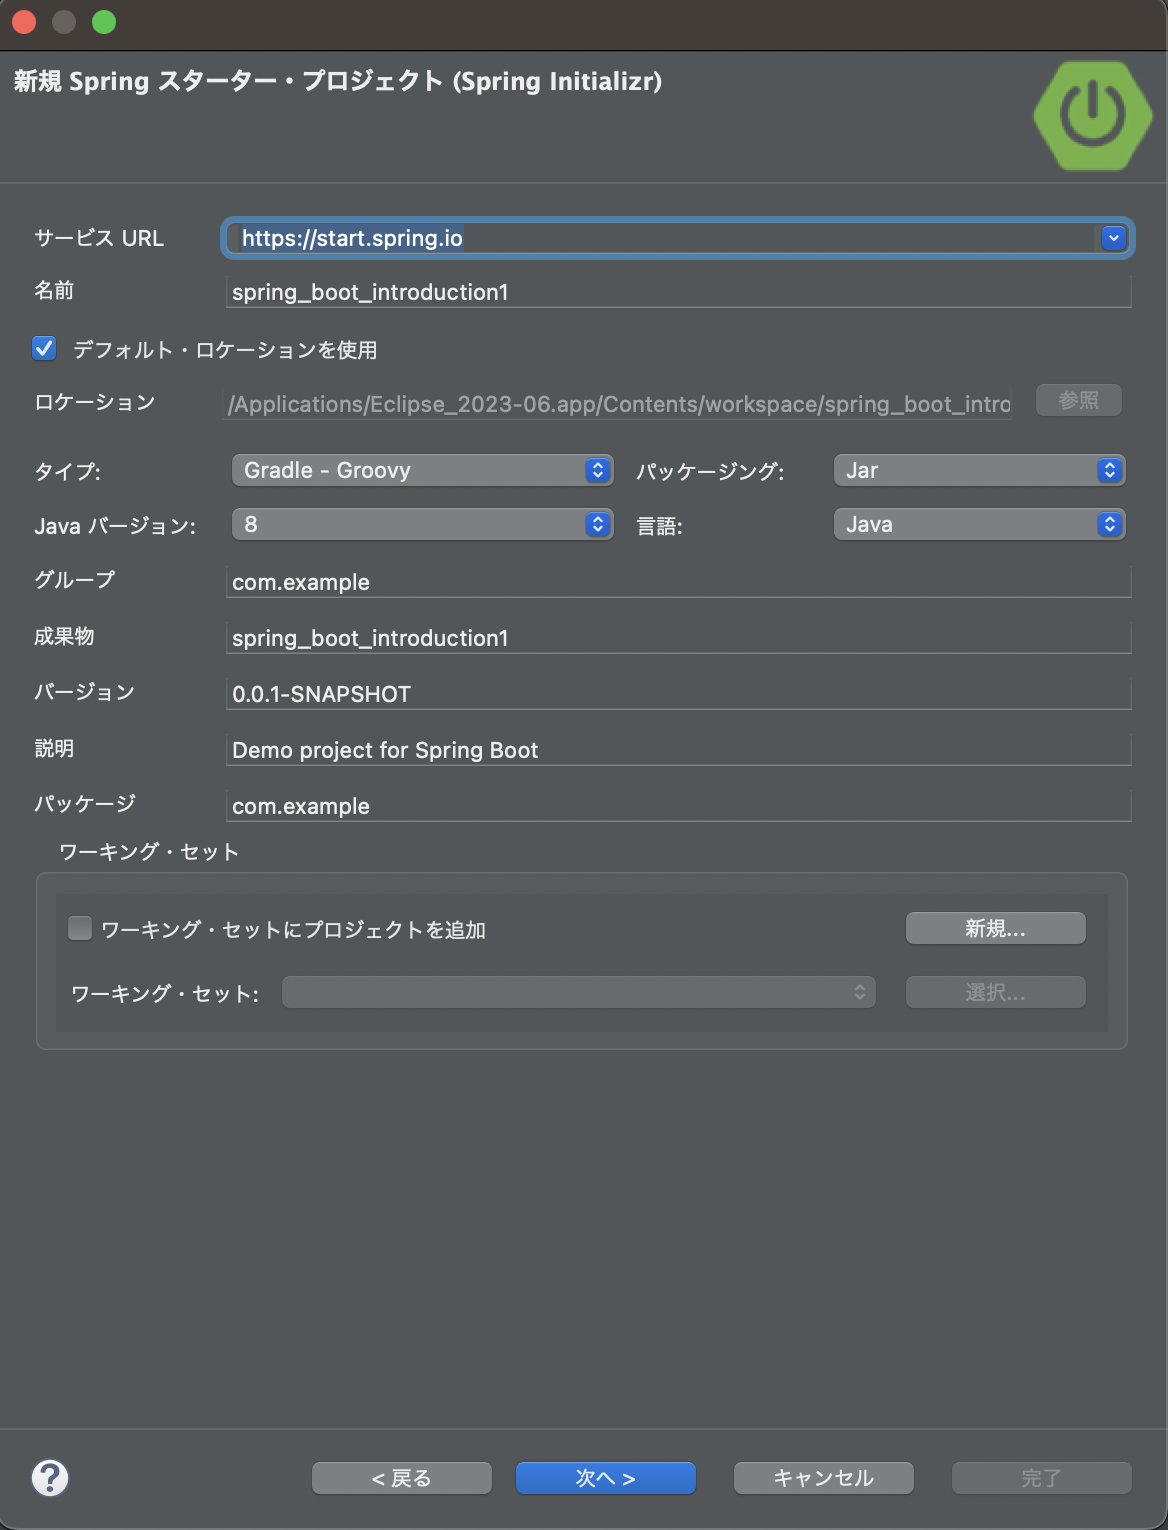Click the 説明 field with Demo project text
The image size is (1168, 1530).
click(x=679, y=749)
